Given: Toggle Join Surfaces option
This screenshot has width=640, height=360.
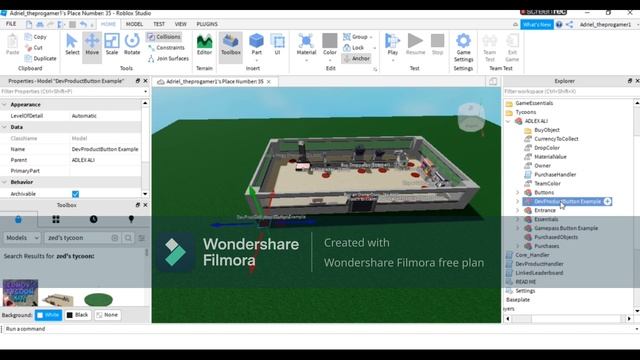Looking at the screenshot, I should click(x=168, y=58).
